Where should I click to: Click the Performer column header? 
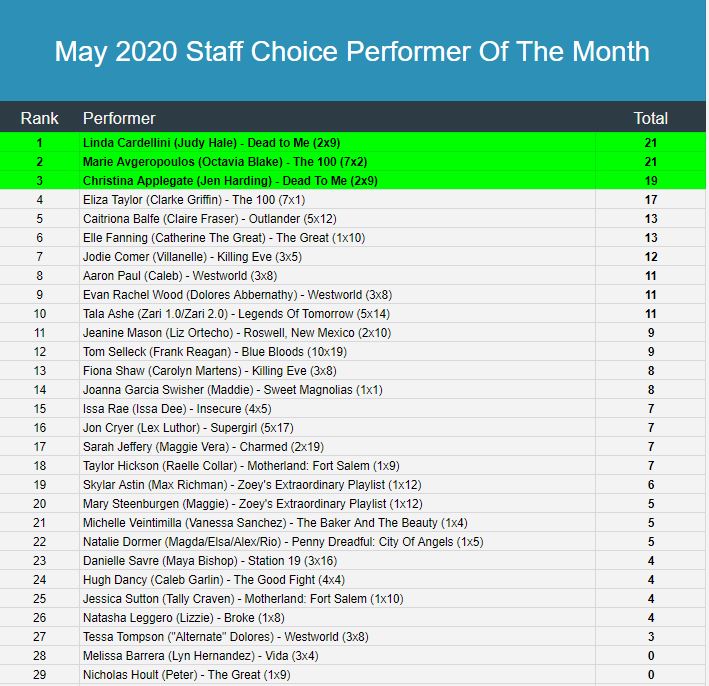pos(119,118)
